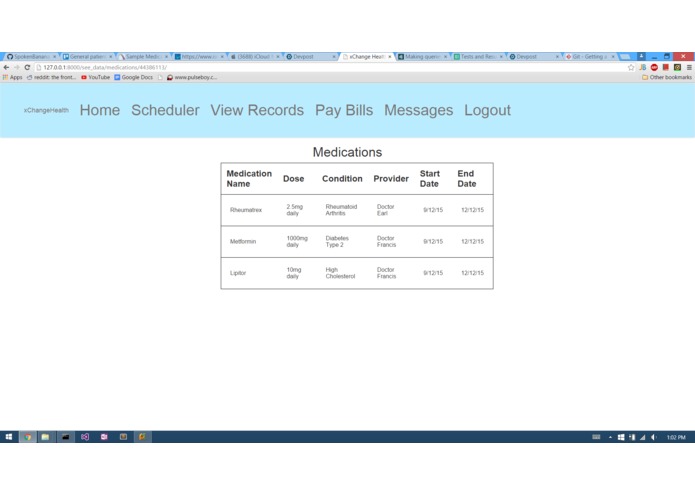Close the xChange Health tab
695x494 pixels.
click(x=390, y=57)
